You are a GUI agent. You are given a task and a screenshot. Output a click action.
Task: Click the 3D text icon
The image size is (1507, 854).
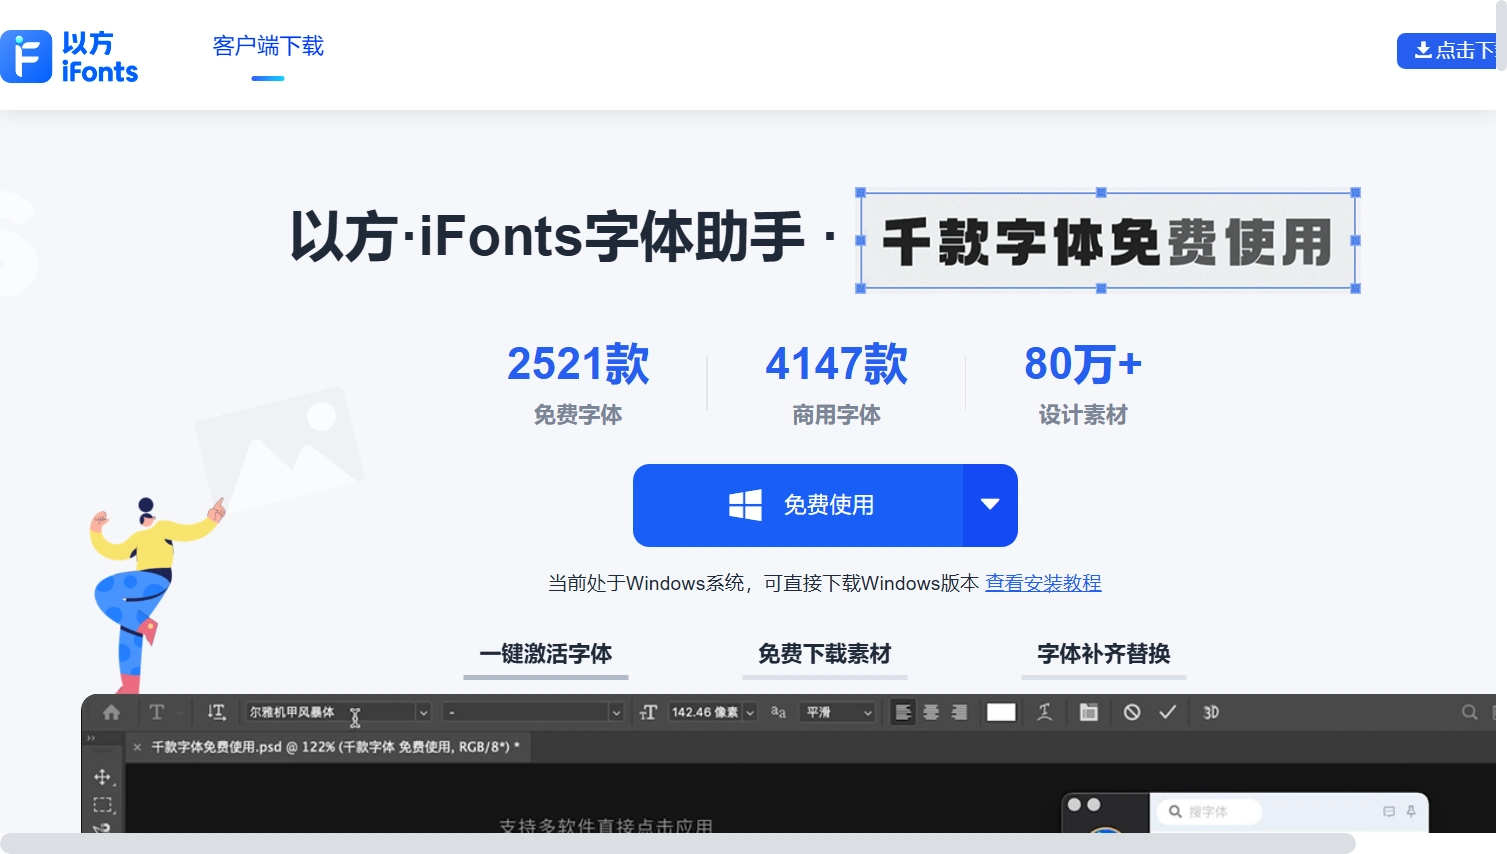click(x=1211, y=712)
